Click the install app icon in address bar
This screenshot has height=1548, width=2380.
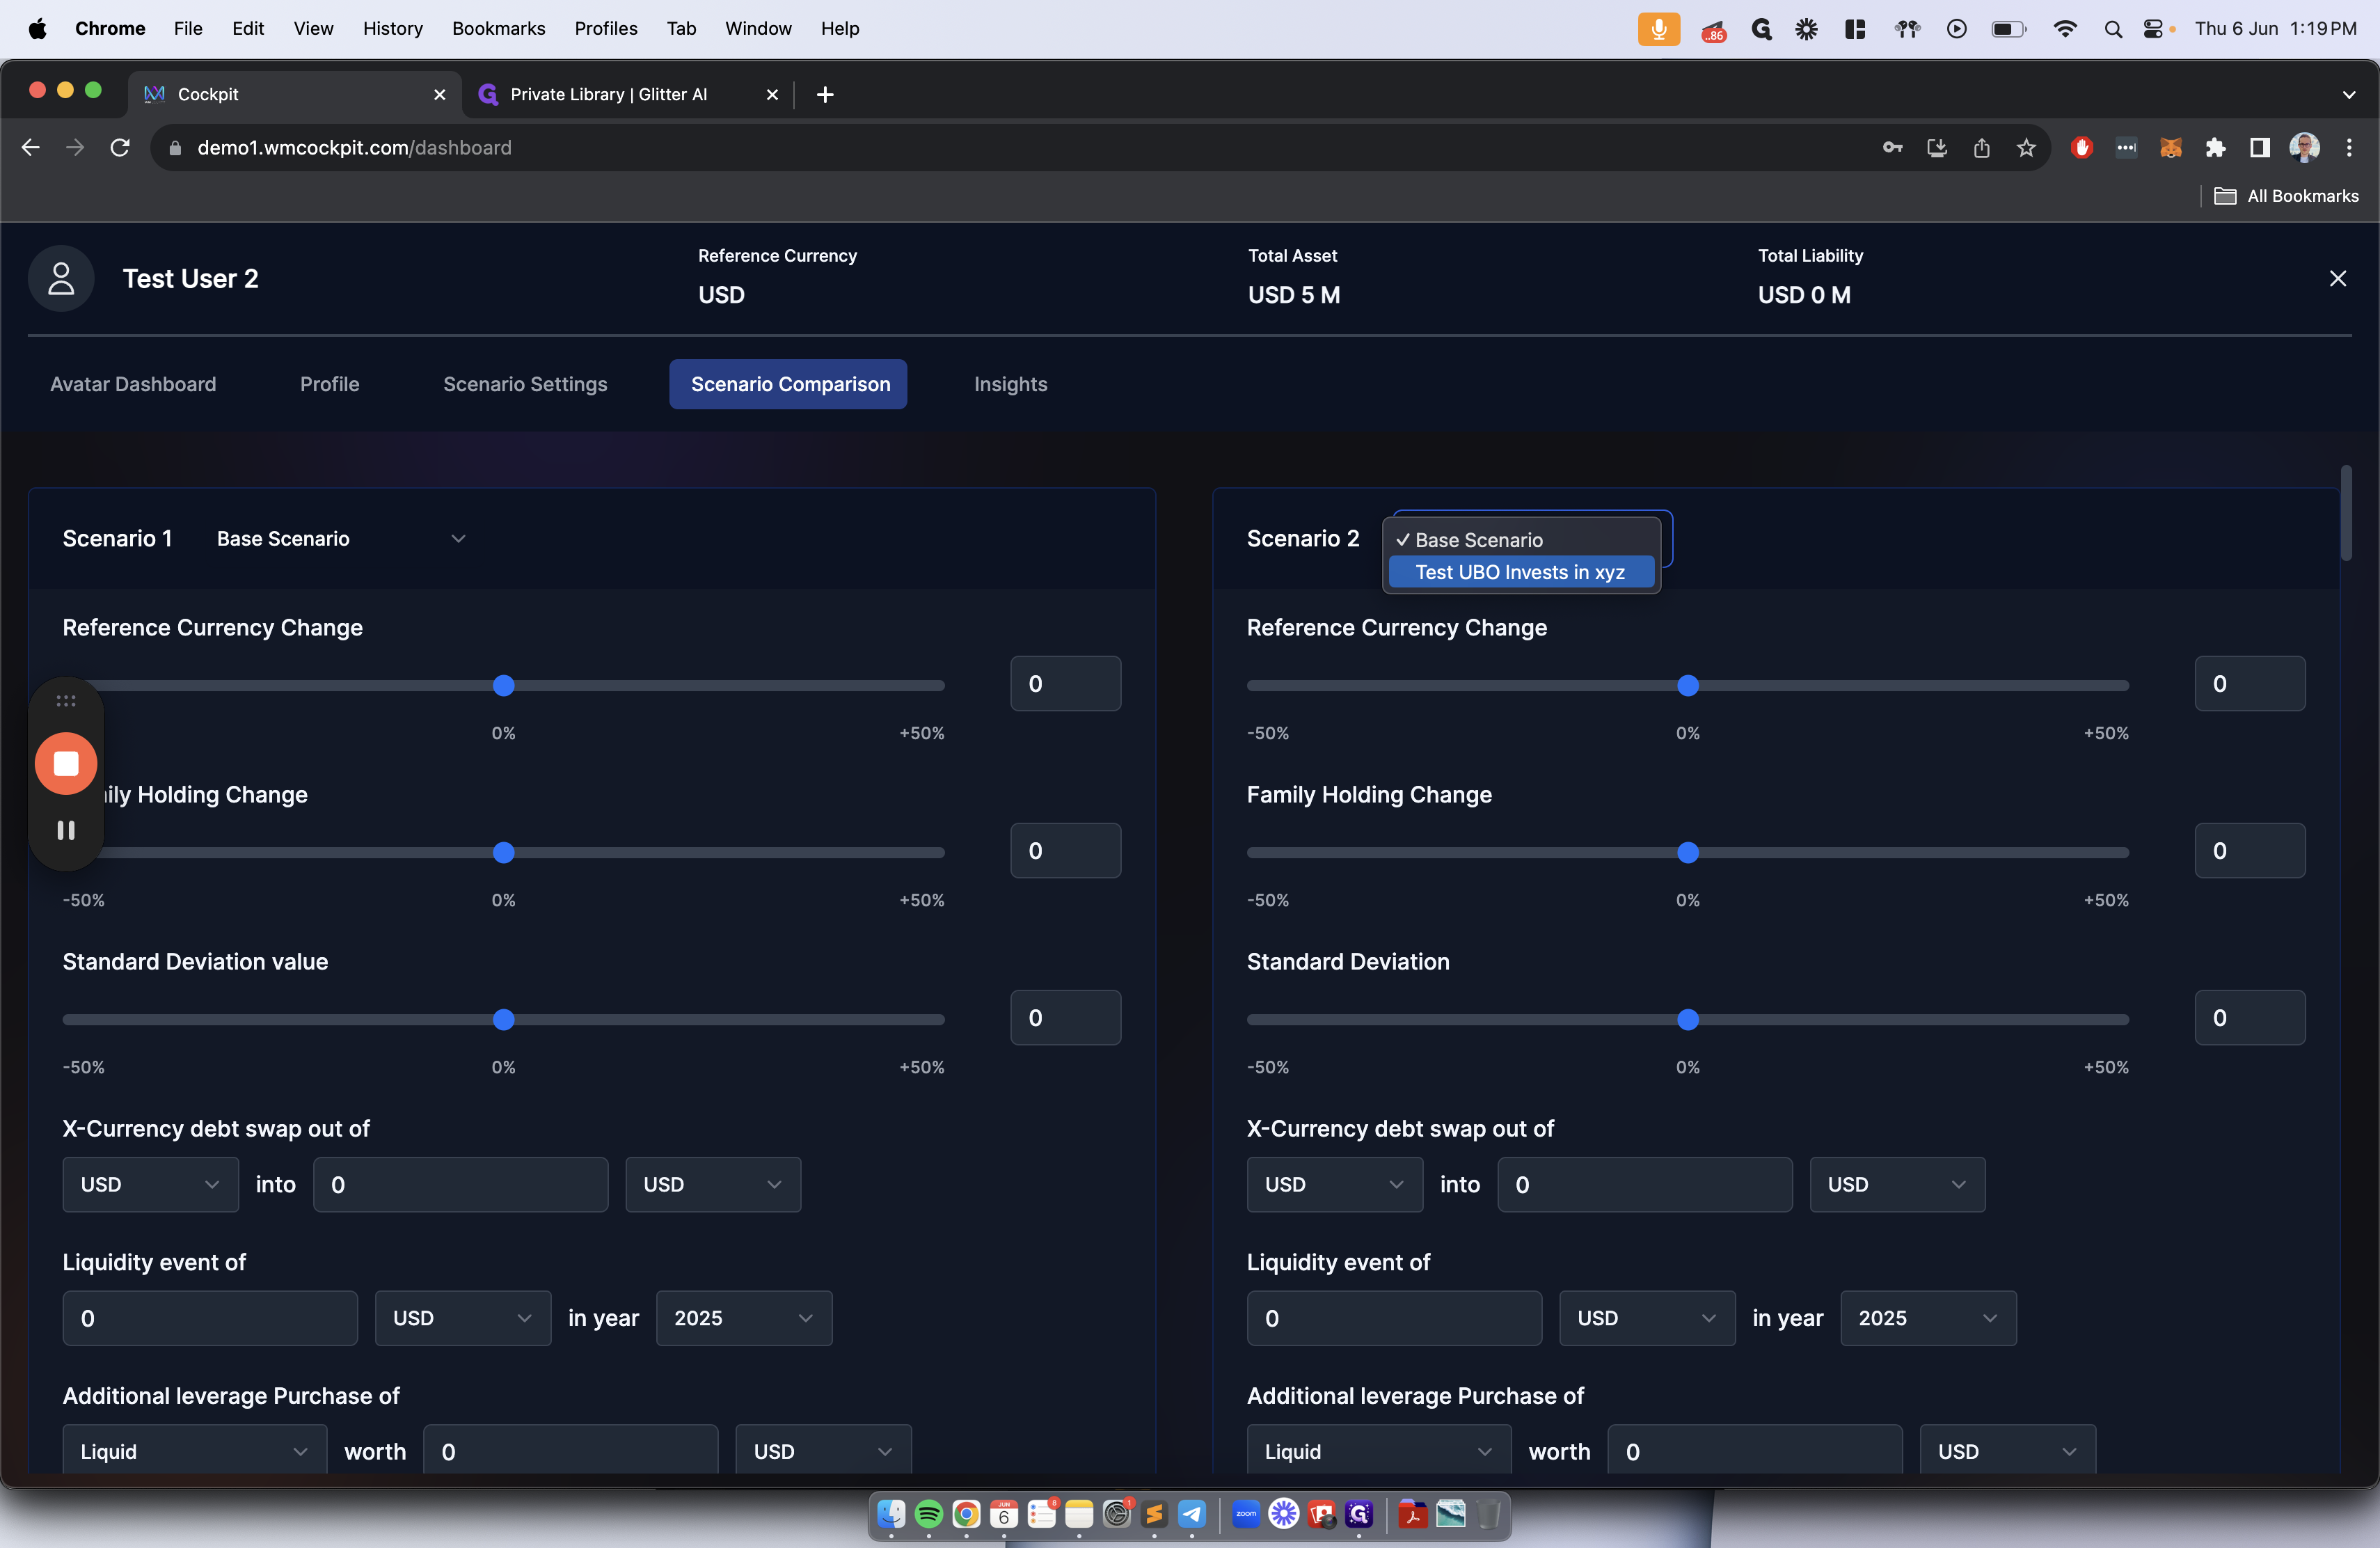click(x=1937, y=148)
